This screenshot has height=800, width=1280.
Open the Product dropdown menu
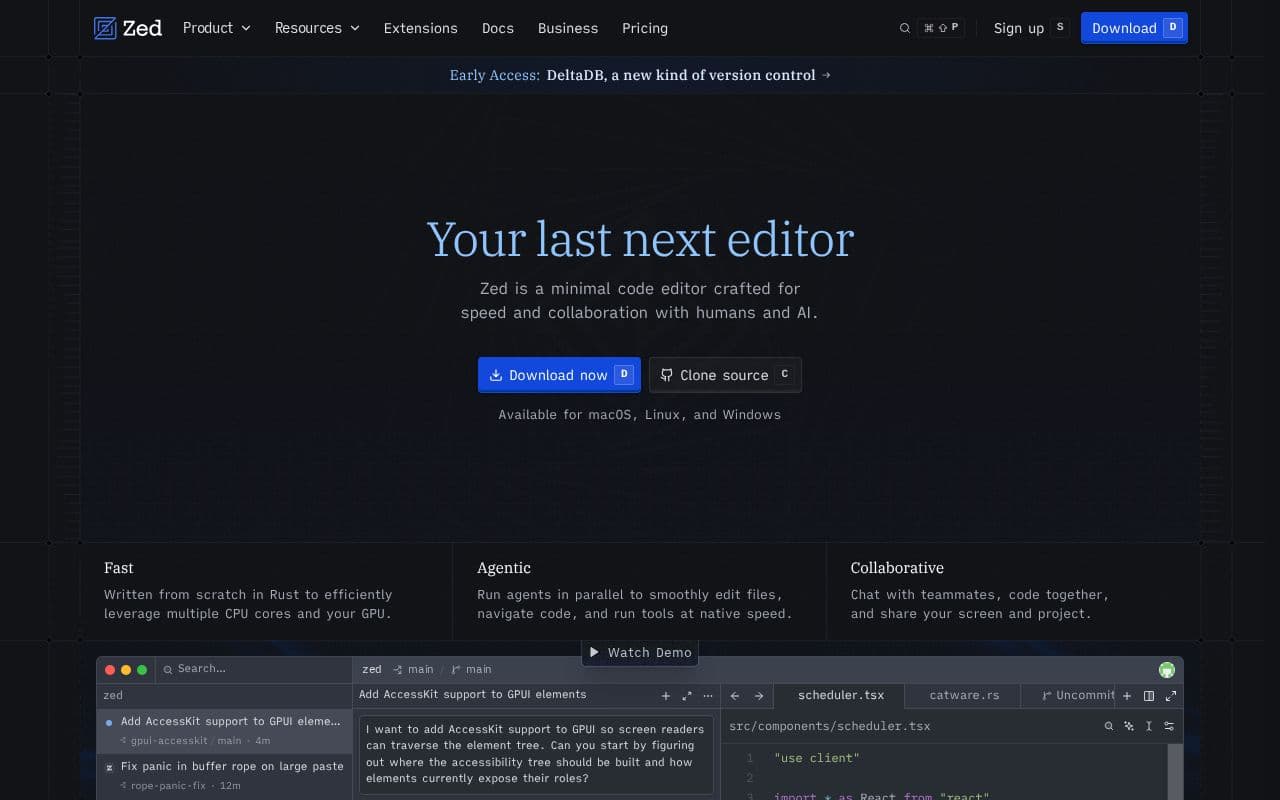pyautogui.click(x=216, y=28)
